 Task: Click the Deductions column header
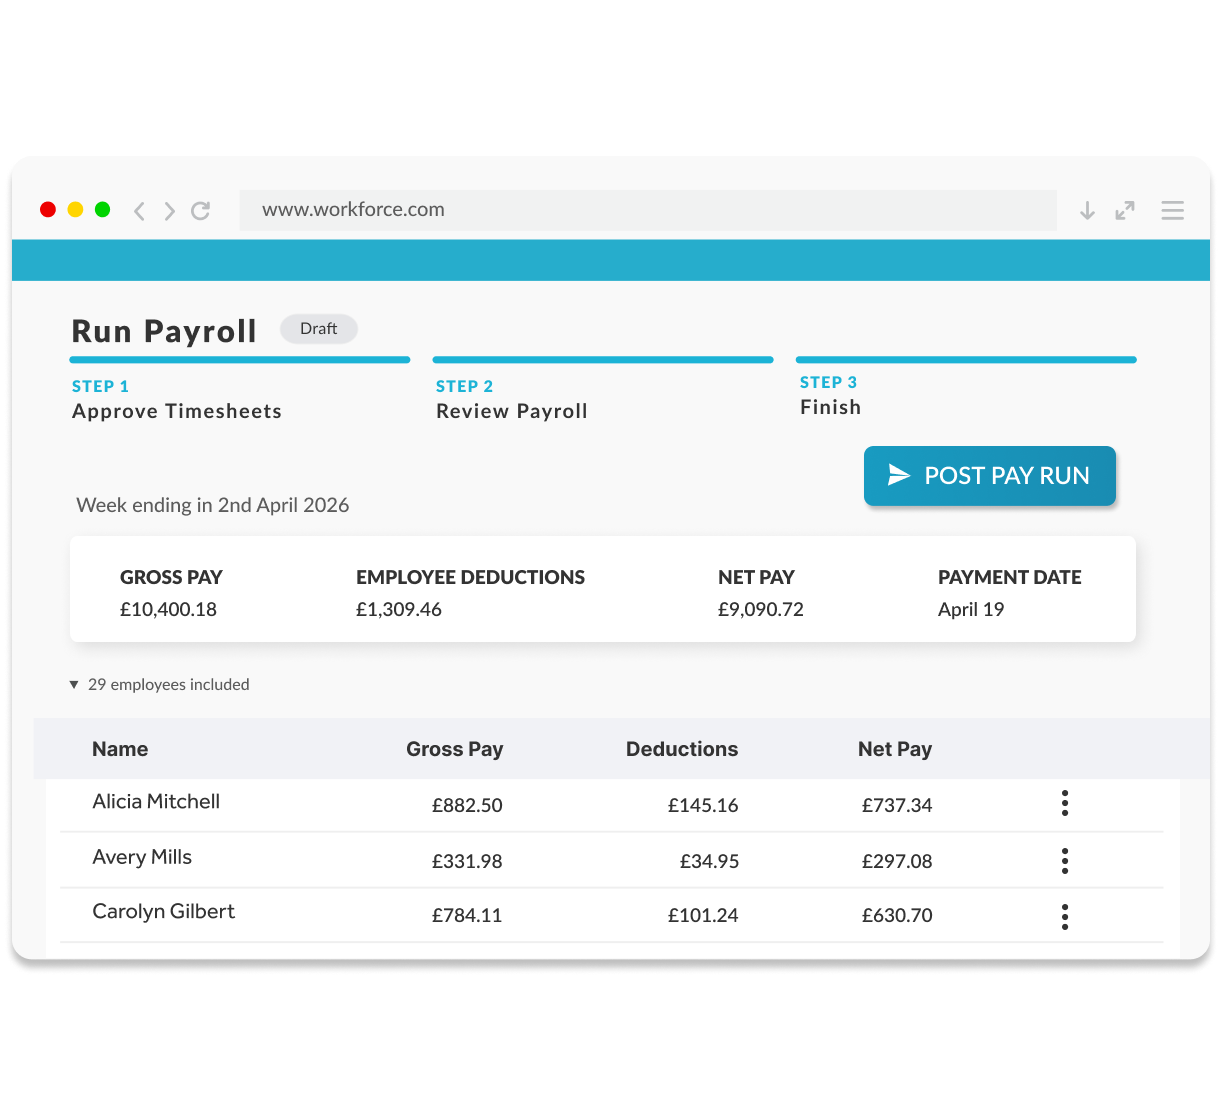click(x=682, y=749)
